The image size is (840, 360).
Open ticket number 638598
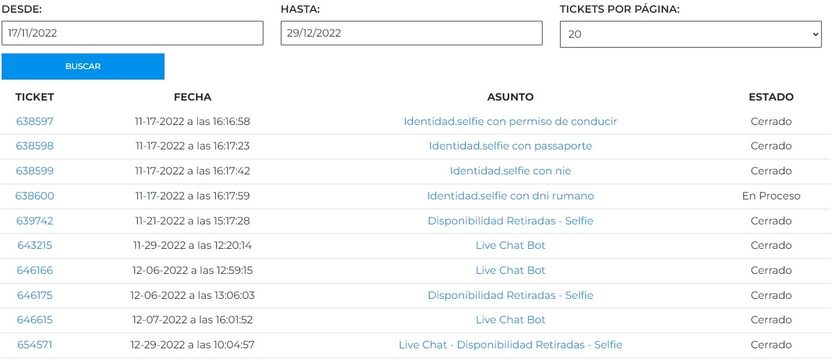[x=35, y=146]
